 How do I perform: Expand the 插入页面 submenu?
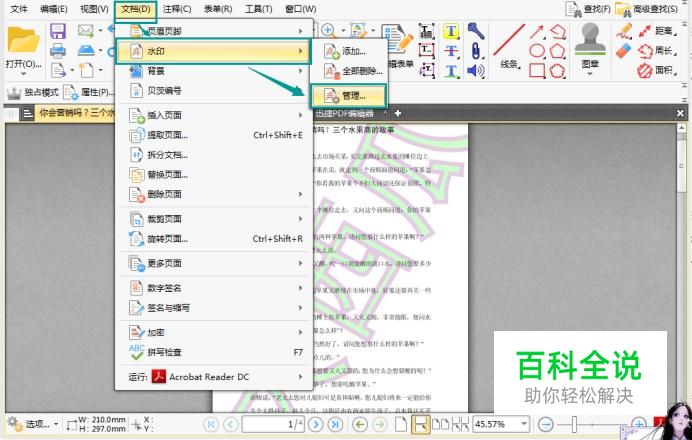pos(214,115)
